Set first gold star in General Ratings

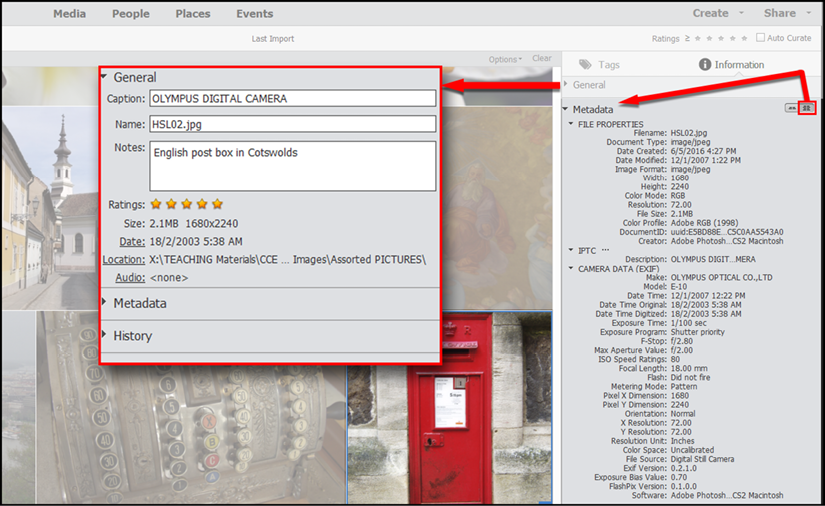(x=156, y=204)
